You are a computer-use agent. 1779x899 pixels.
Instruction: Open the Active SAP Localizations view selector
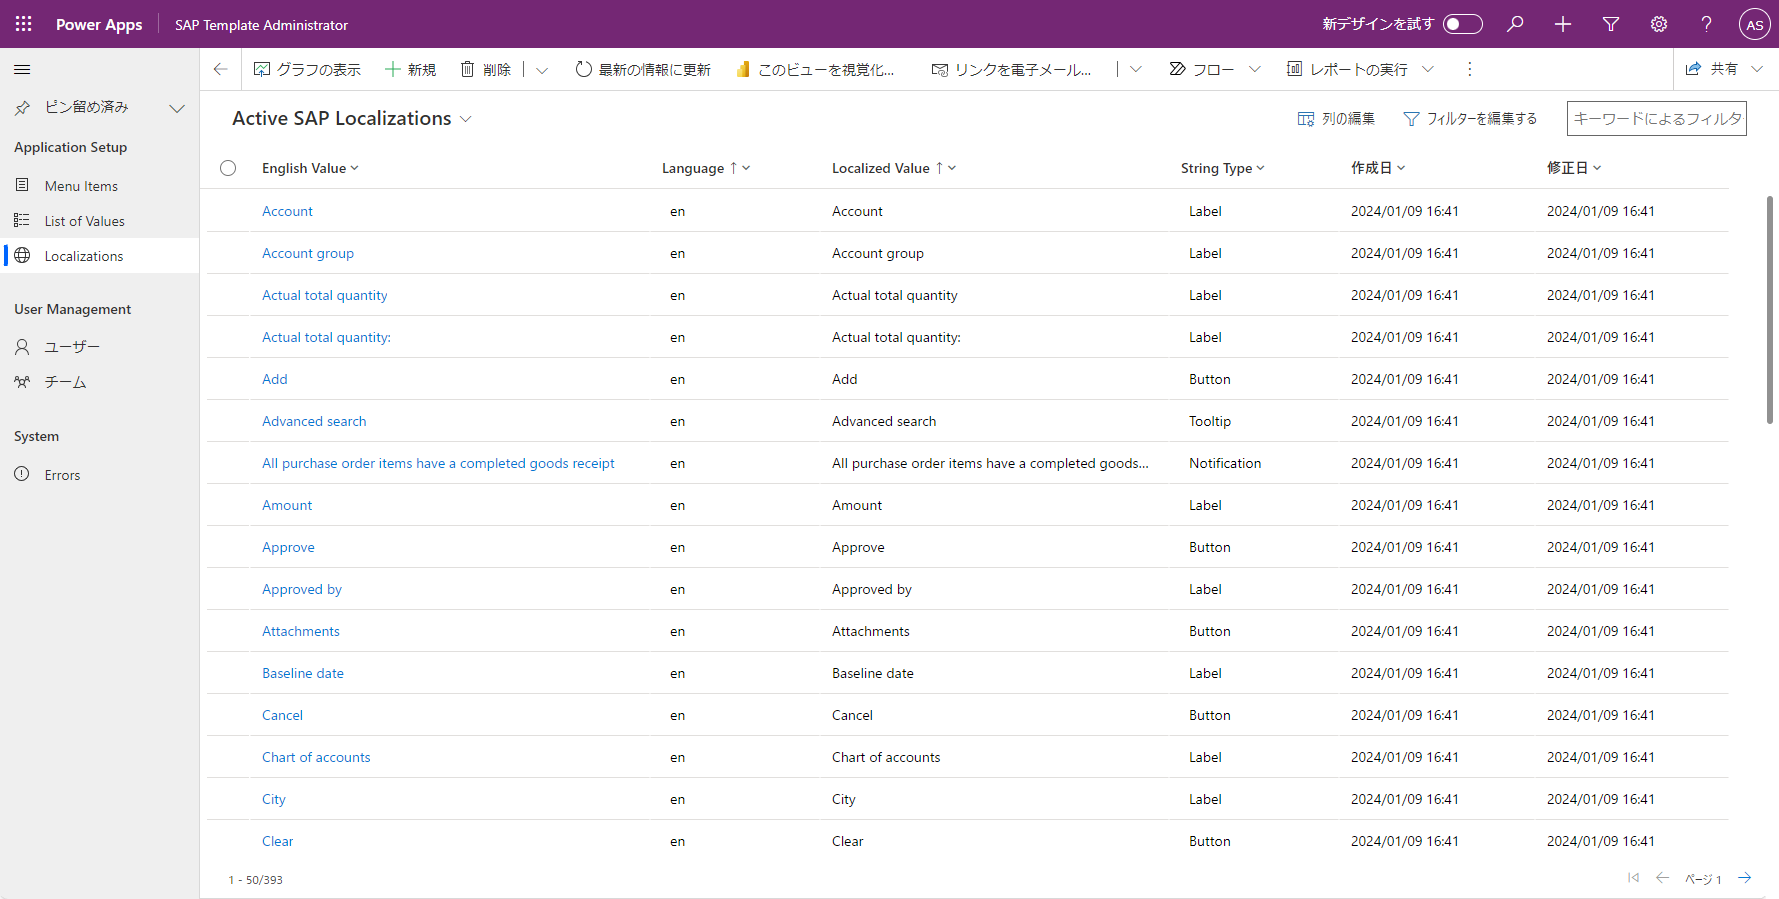pos(352,118)
